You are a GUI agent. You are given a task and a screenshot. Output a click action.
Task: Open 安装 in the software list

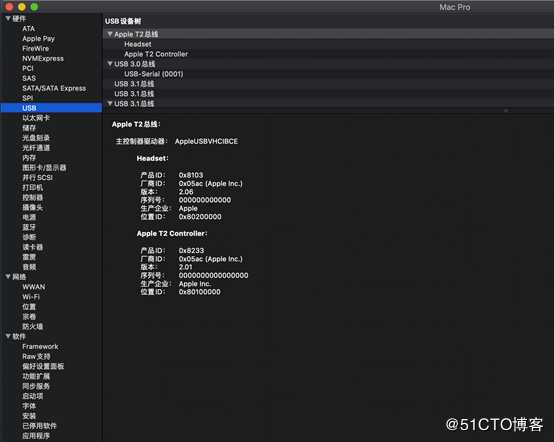(29, 416)
